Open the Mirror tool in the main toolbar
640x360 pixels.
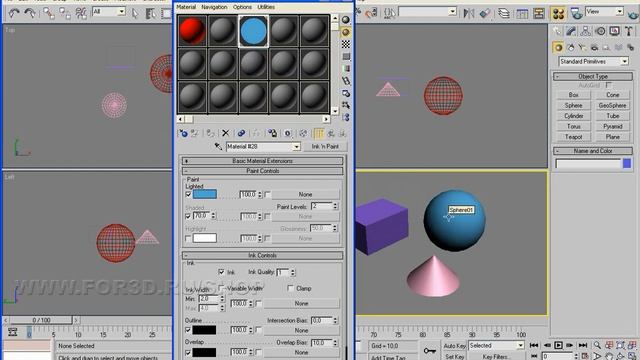coord(469,13)
